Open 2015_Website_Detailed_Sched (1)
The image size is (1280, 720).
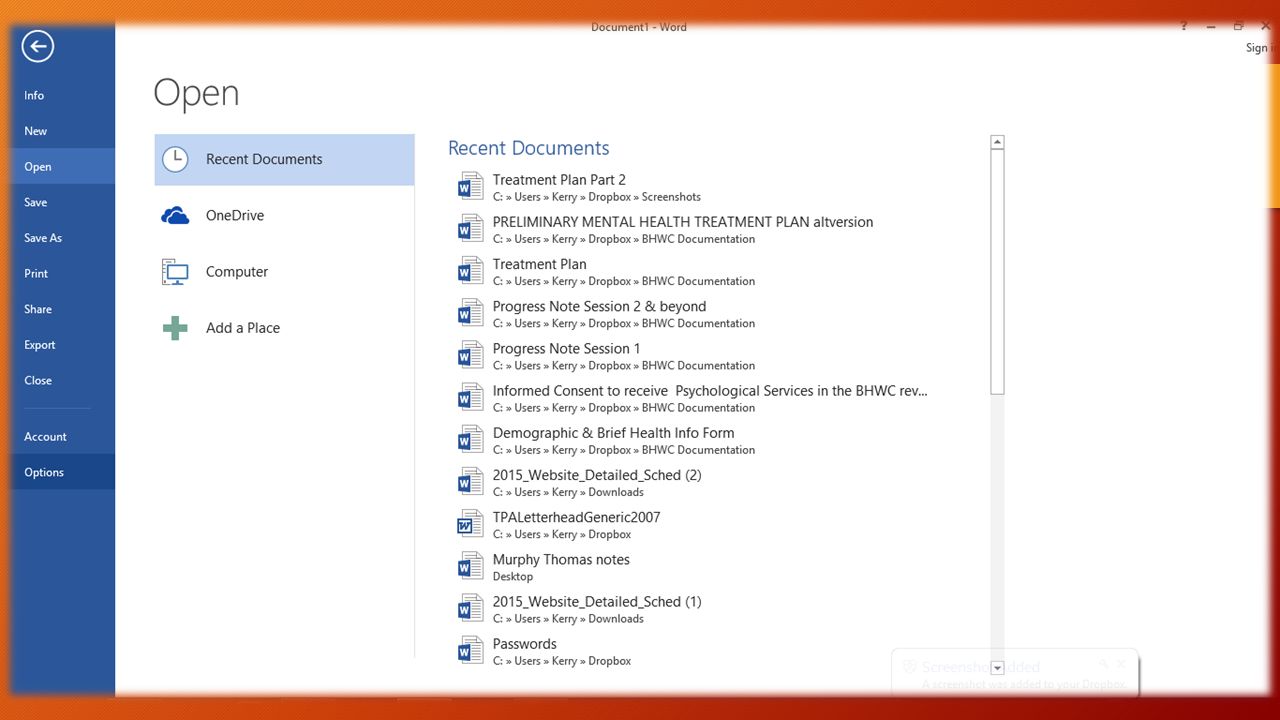click(717, 609)
